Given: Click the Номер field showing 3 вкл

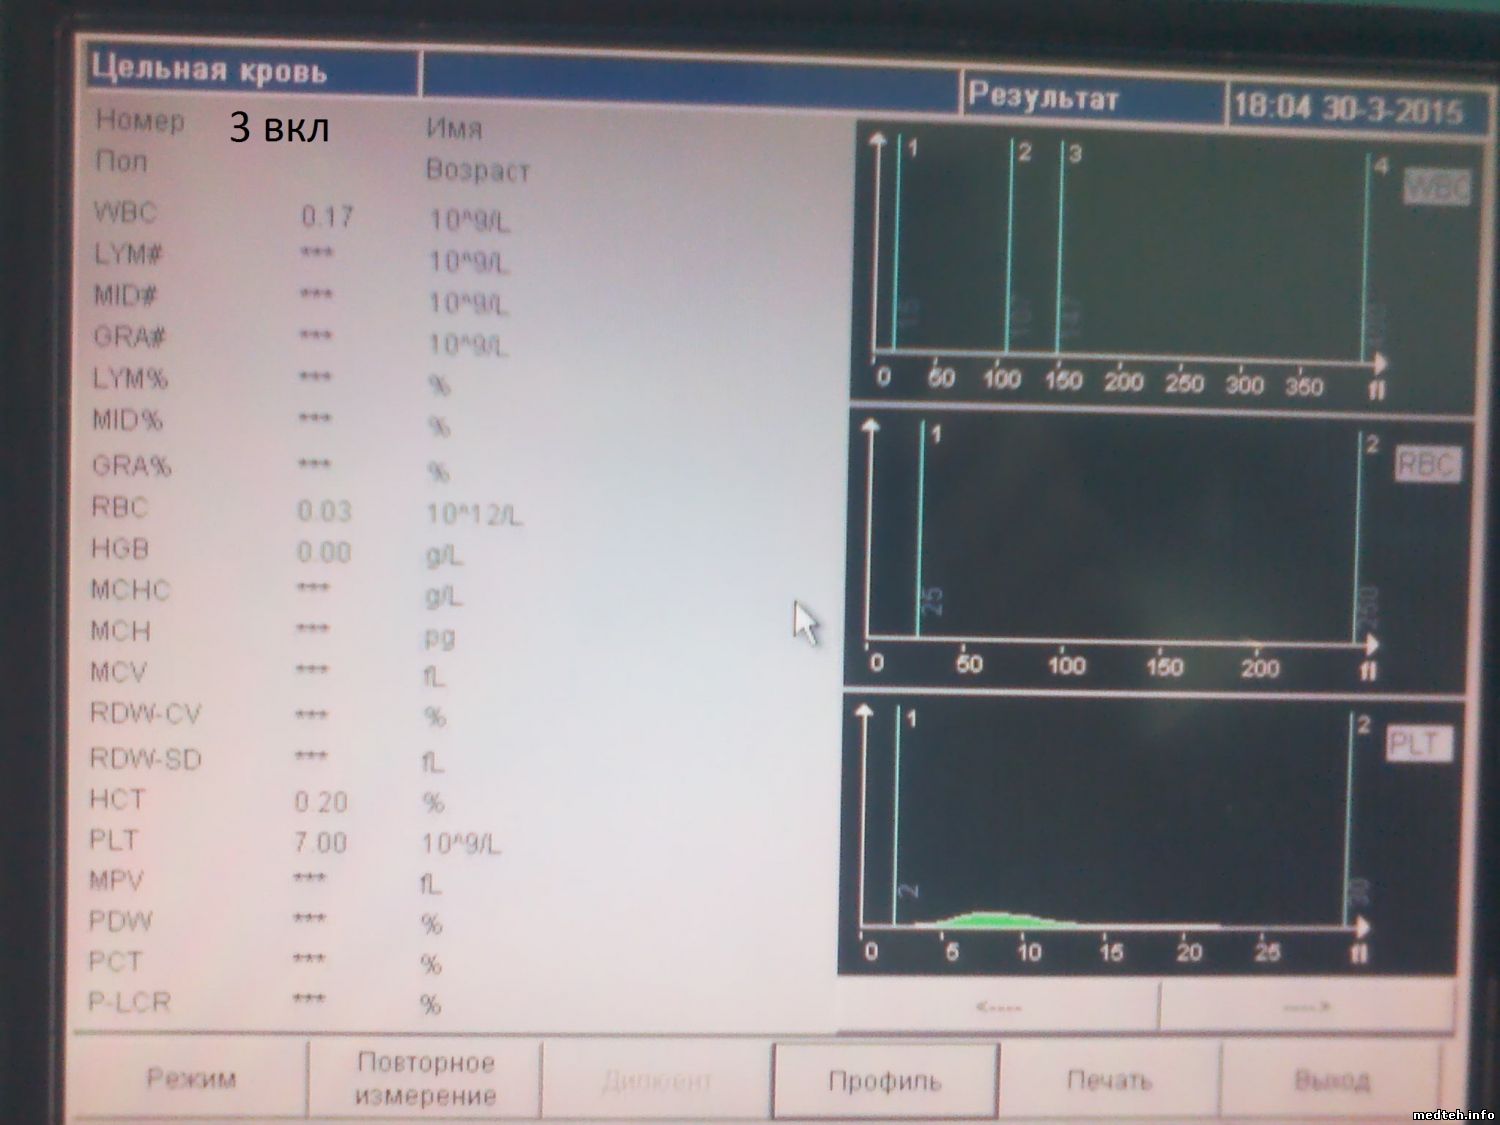Looking at the screenshot, I should click(x=279, y=127).
